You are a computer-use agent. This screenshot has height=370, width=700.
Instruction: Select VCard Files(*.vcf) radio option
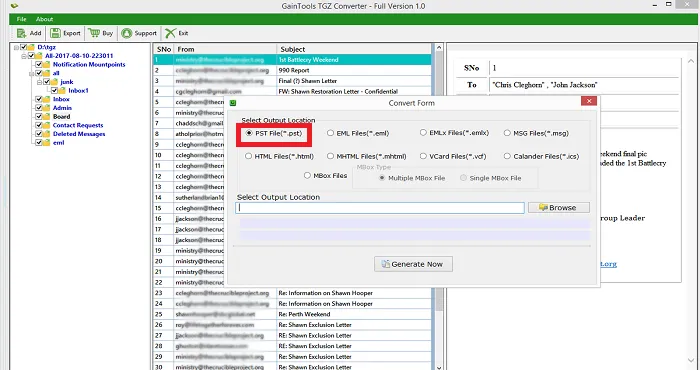pyautogui.click(x=423, y=156)
